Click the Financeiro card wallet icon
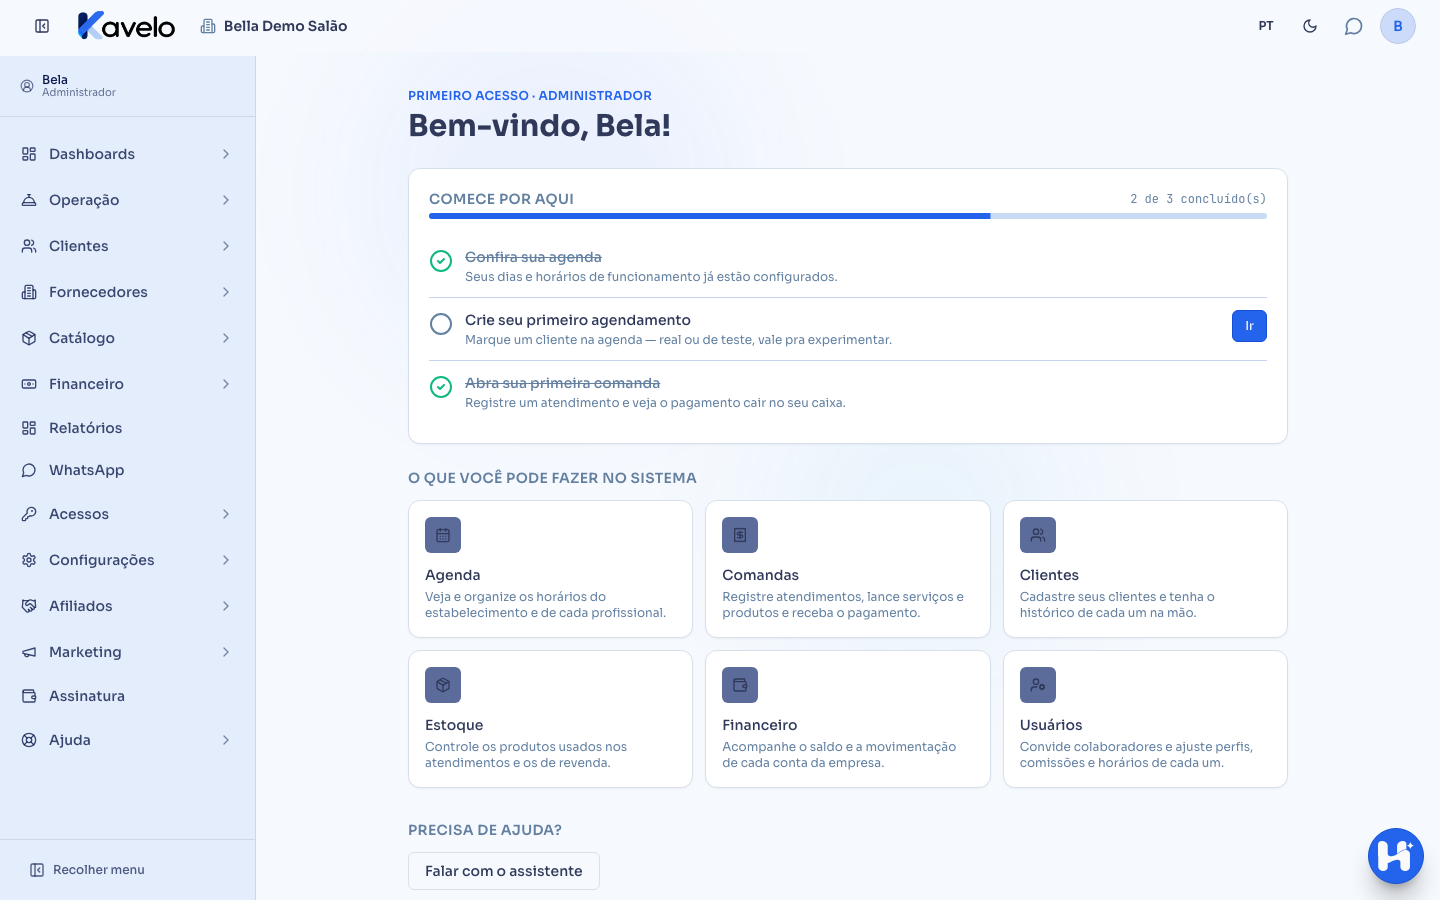Image resolution: width=1440 pixels, height=900 pixels. 740,685
